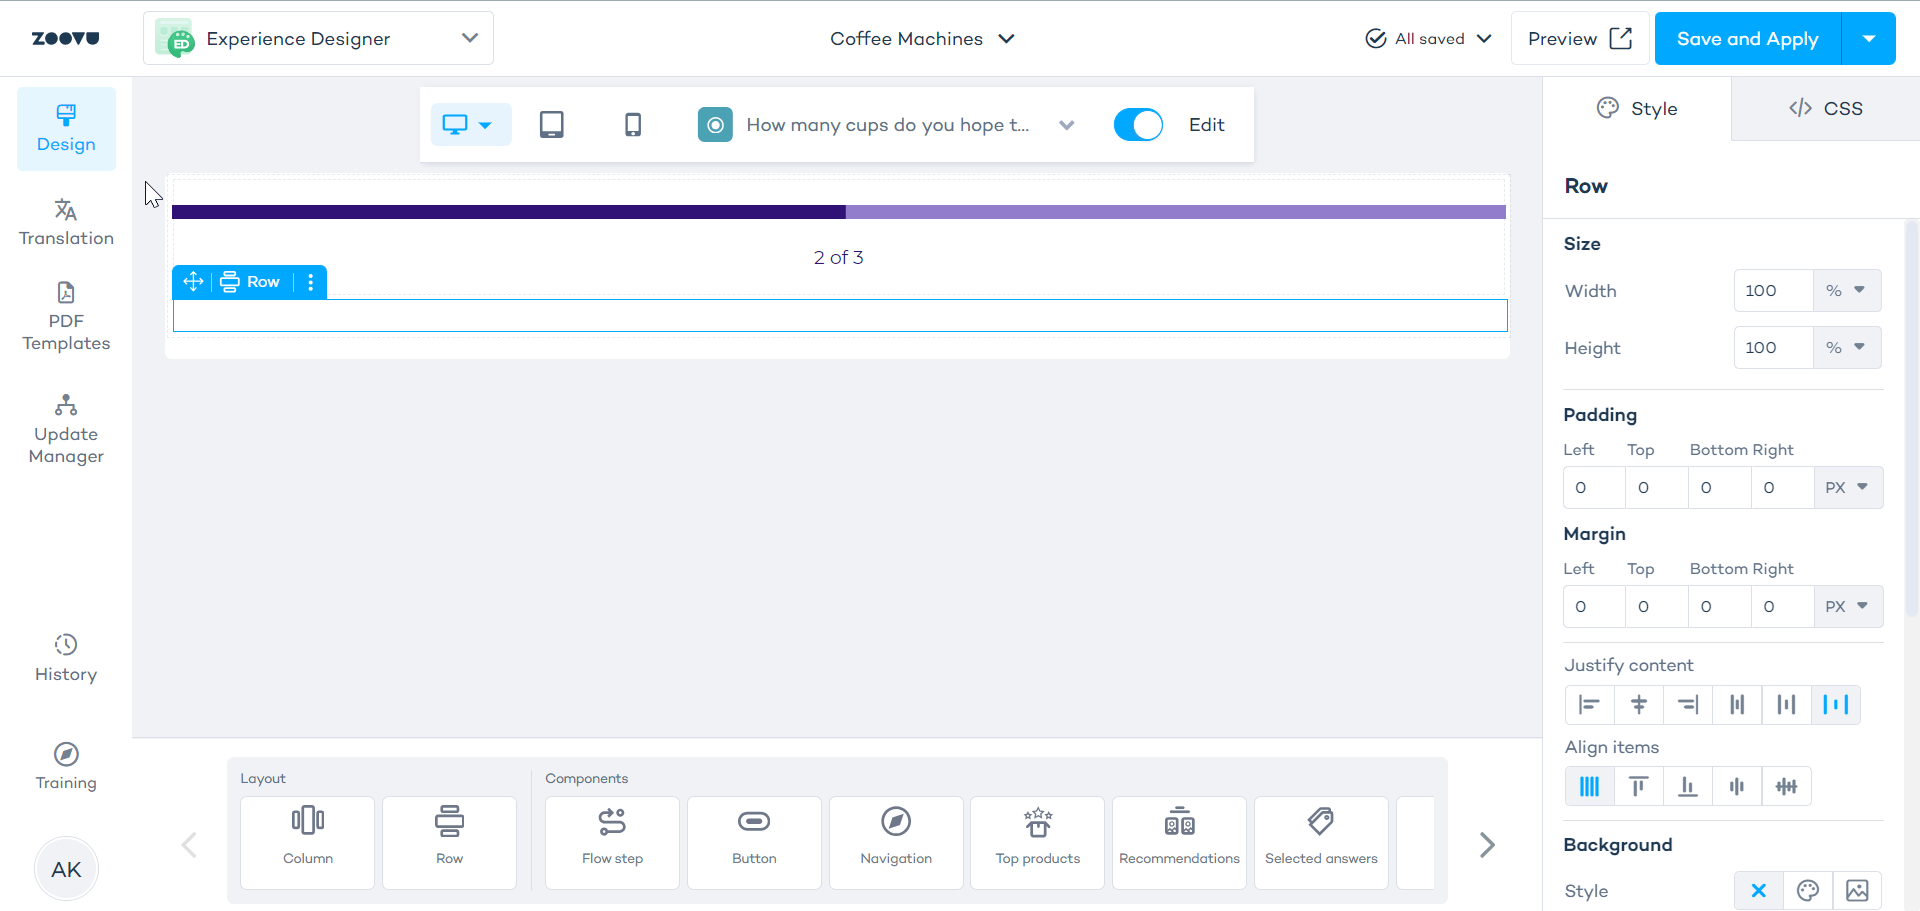Click the Row three-dot options menu
This screenshot has height=911, width=1920.
(311, 282)
